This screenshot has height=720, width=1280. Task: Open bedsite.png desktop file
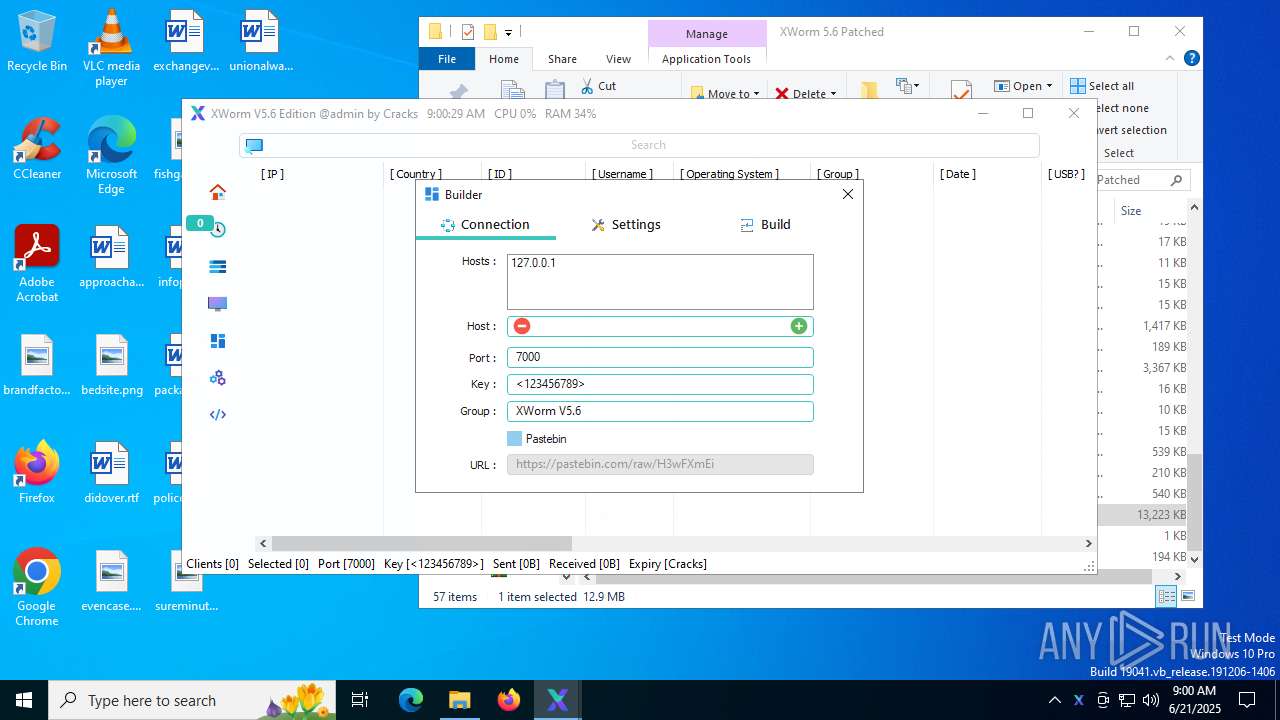coord(111,365)
